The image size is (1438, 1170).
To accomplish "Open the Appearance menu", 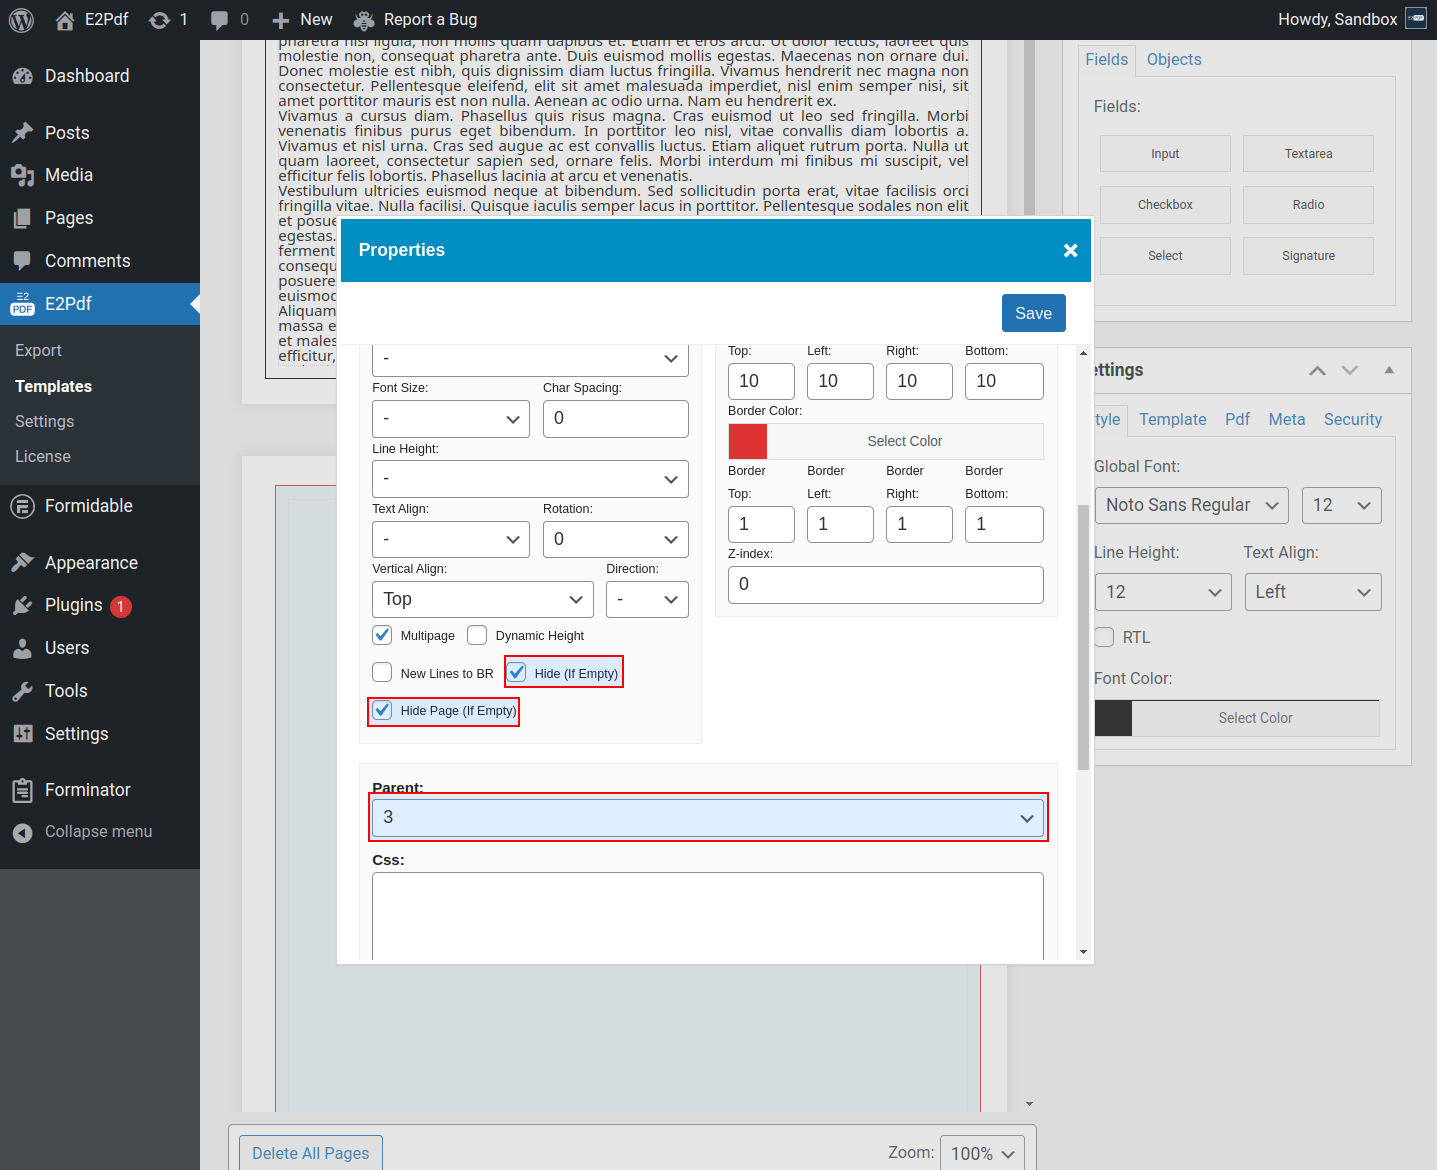I will tap(90, 562).
